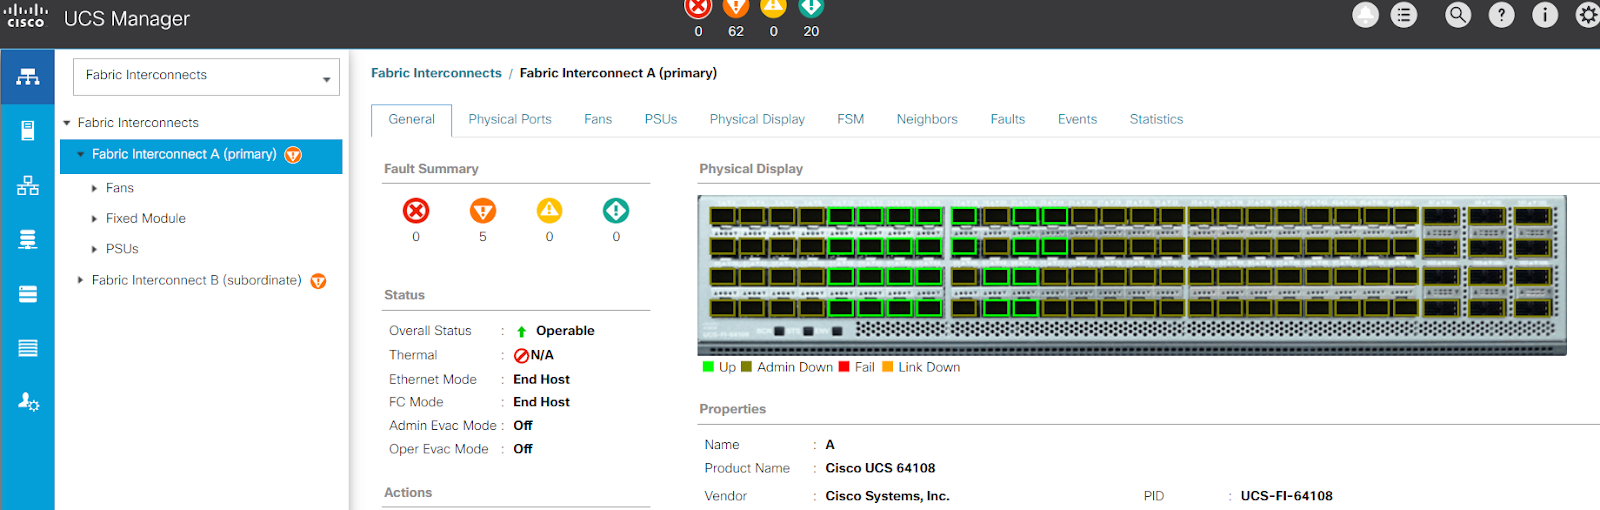Select the General tab
This screenshot has height=510, width=1600.
(x=412, y=119)
